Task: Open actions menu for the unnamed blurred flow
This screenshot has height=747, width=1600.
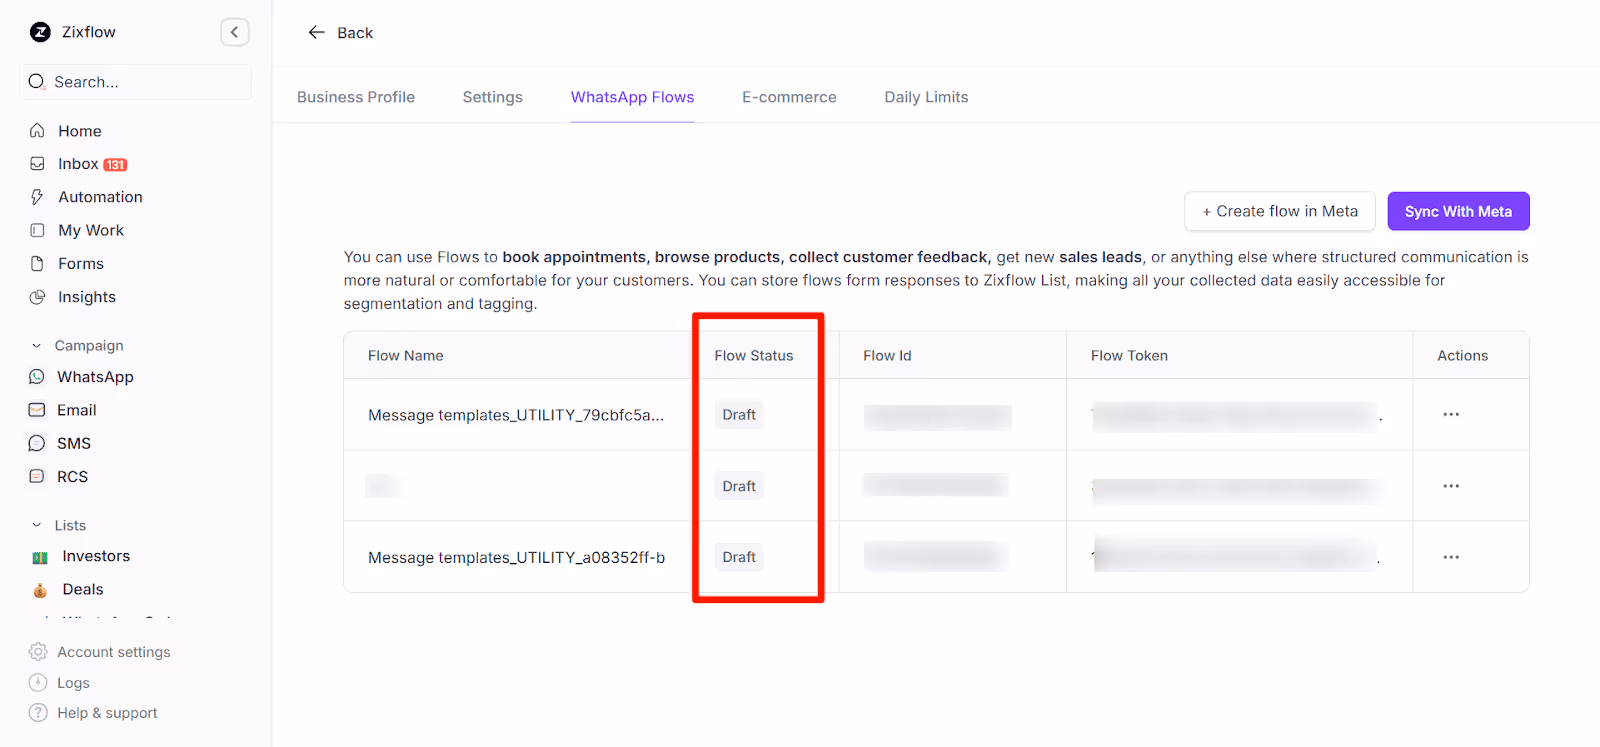Action: tap(1451, 486)
